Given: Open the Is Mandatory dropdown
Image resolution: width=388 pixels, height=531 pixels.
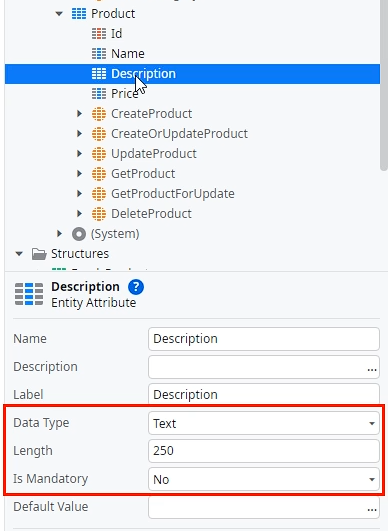Looking at the screenshot, I should (x=264, y=479).
